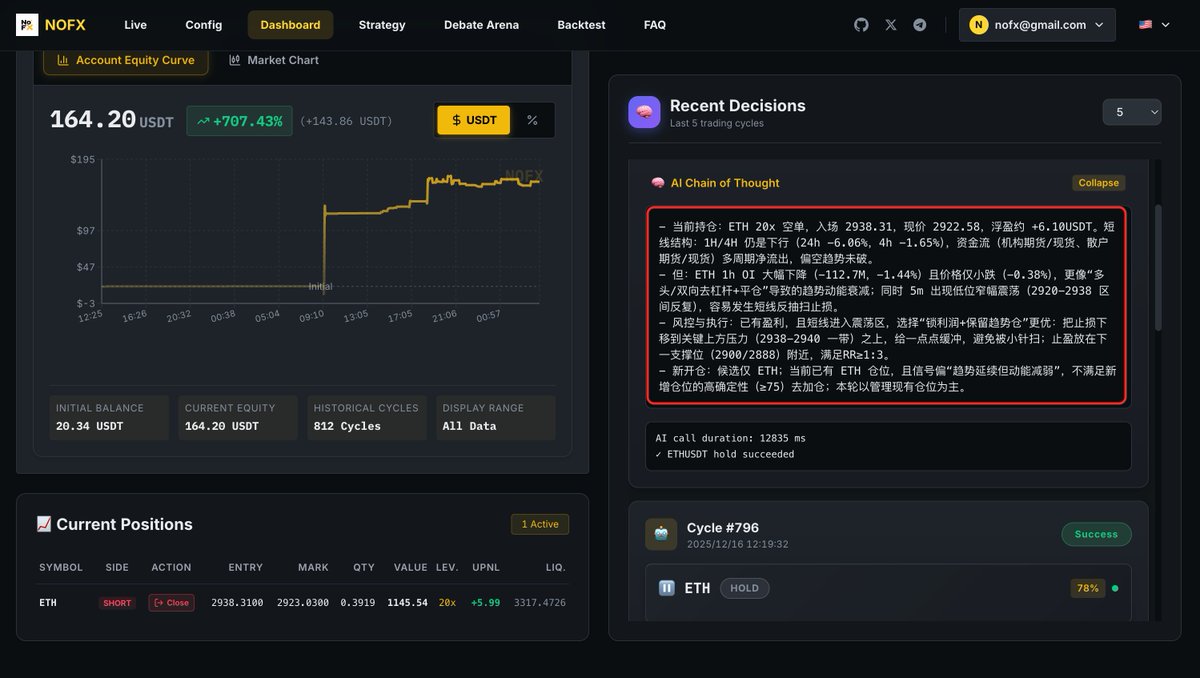1200x678 pixels.
Task: Click the 2025/12/16 12:19:32 timestamp
Action: pos(737,545)
